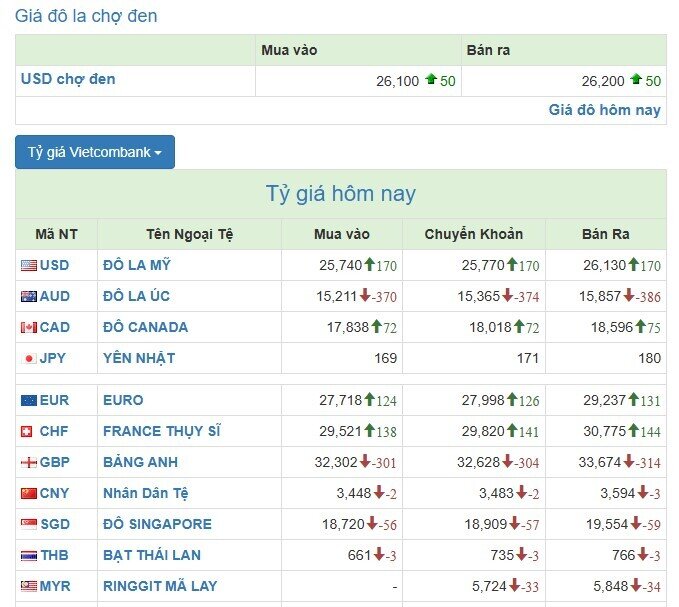Viewport: 679px width, 607px height.
Task: Open the BẢNG ANH currency link
Action: pyautogui.click(x=140, y=462)
